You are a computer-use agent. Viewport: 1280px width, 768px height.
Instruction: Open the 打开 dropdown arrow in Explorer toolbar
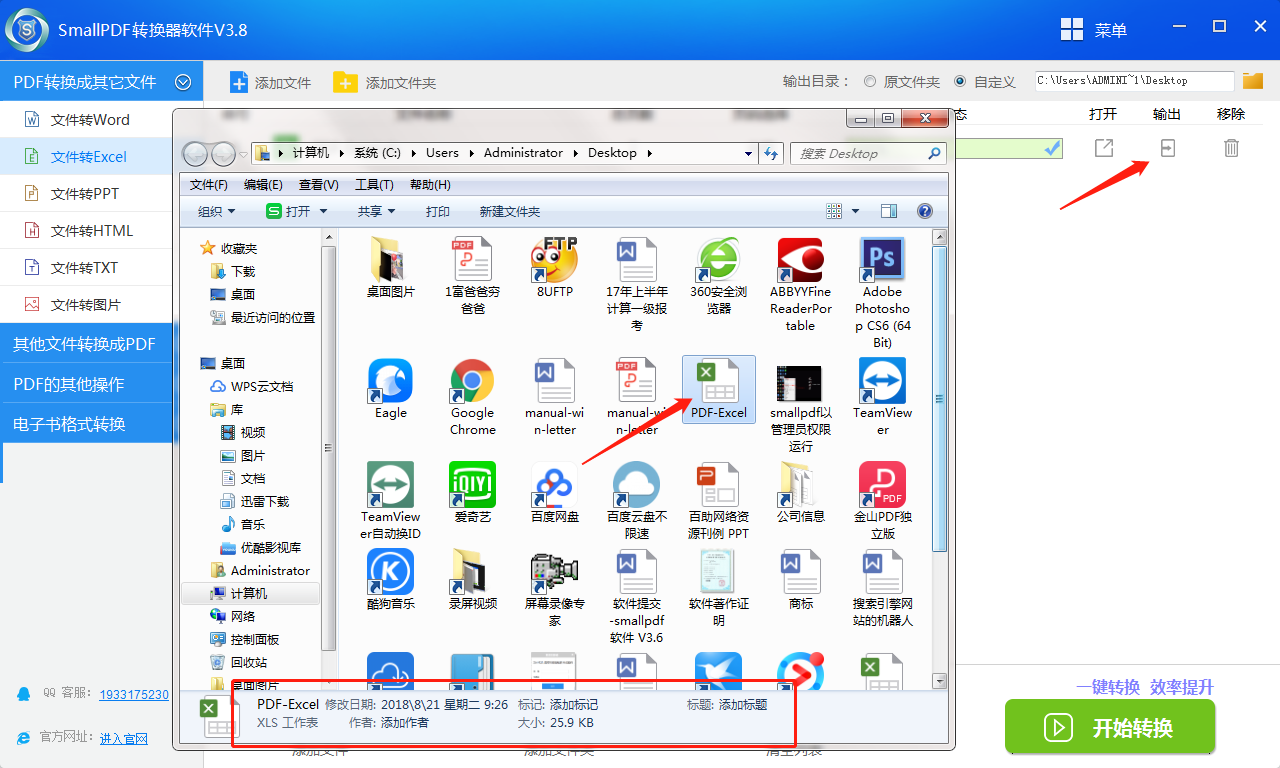[323, 211]
